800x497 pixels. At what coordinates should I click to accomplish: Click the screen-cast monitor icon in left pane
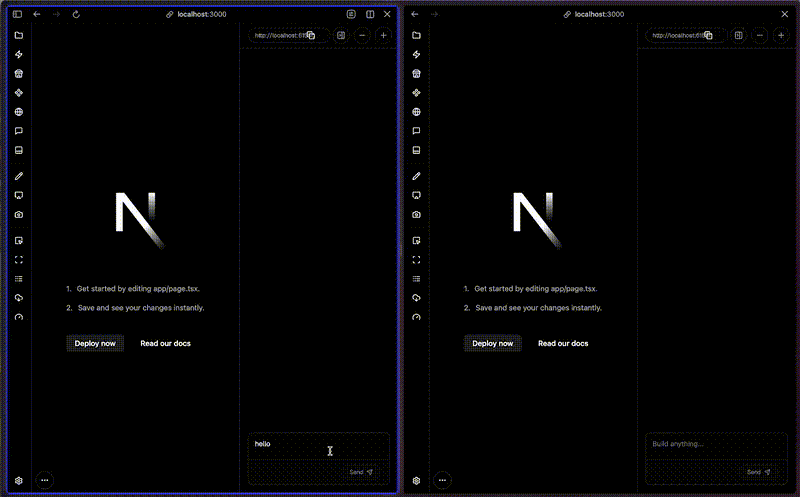pos(19,195)
